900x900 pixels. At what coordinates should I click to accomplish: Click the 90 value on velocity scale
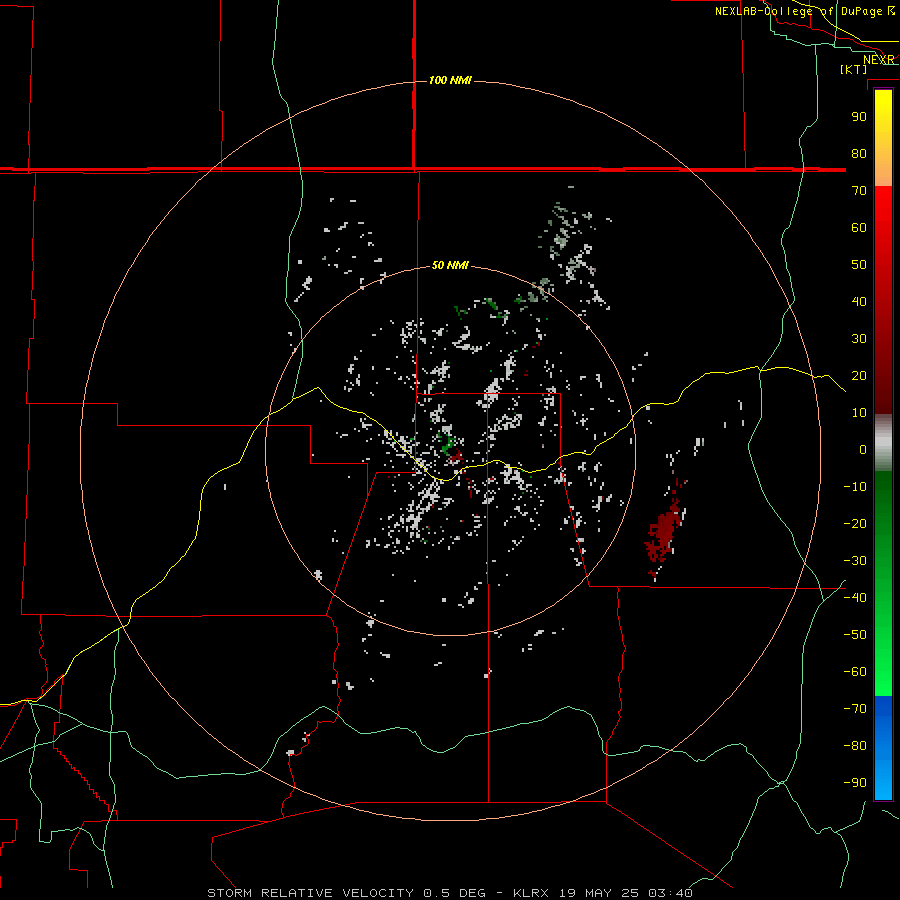[859, 117]
